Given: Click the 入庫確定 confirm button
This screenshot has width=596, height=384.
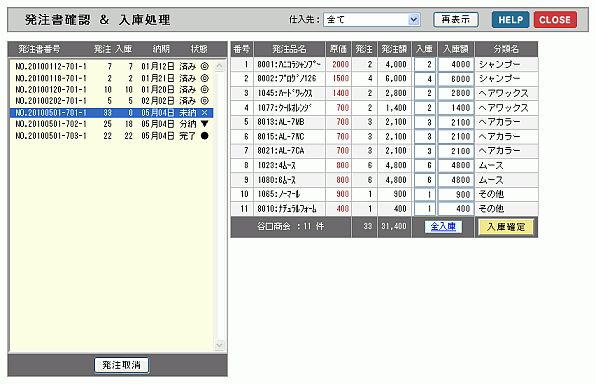Looking at the screenshot, I should (x=506, y=227).
